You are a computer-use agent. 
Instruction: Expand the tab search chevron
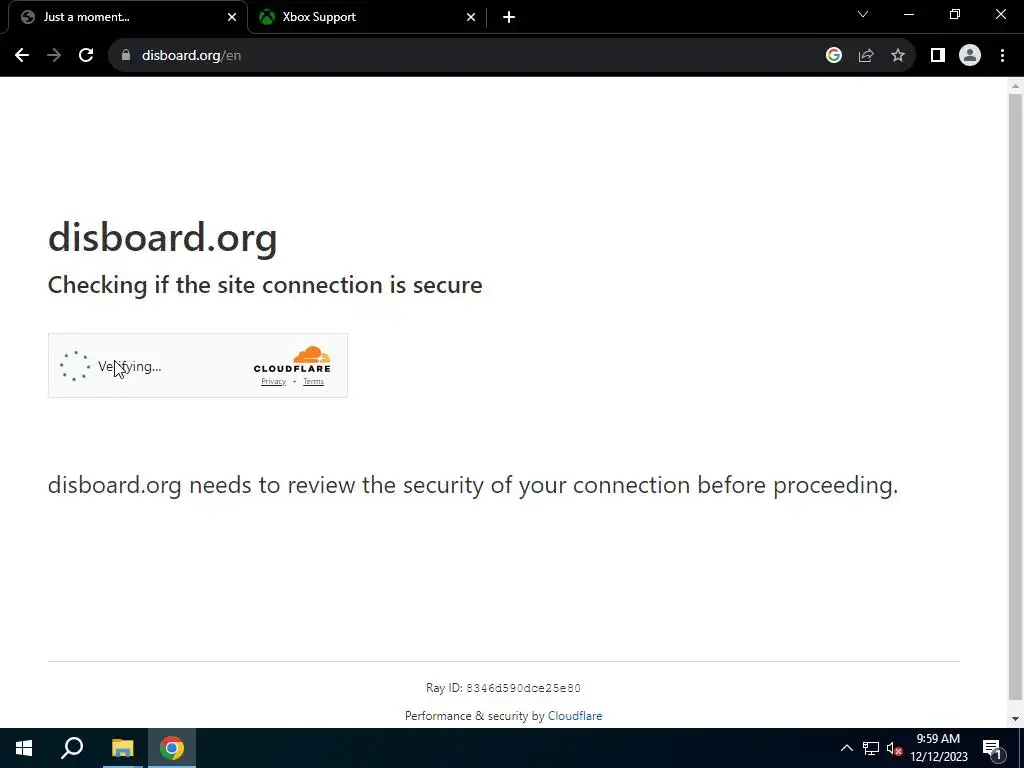[863, 14]
